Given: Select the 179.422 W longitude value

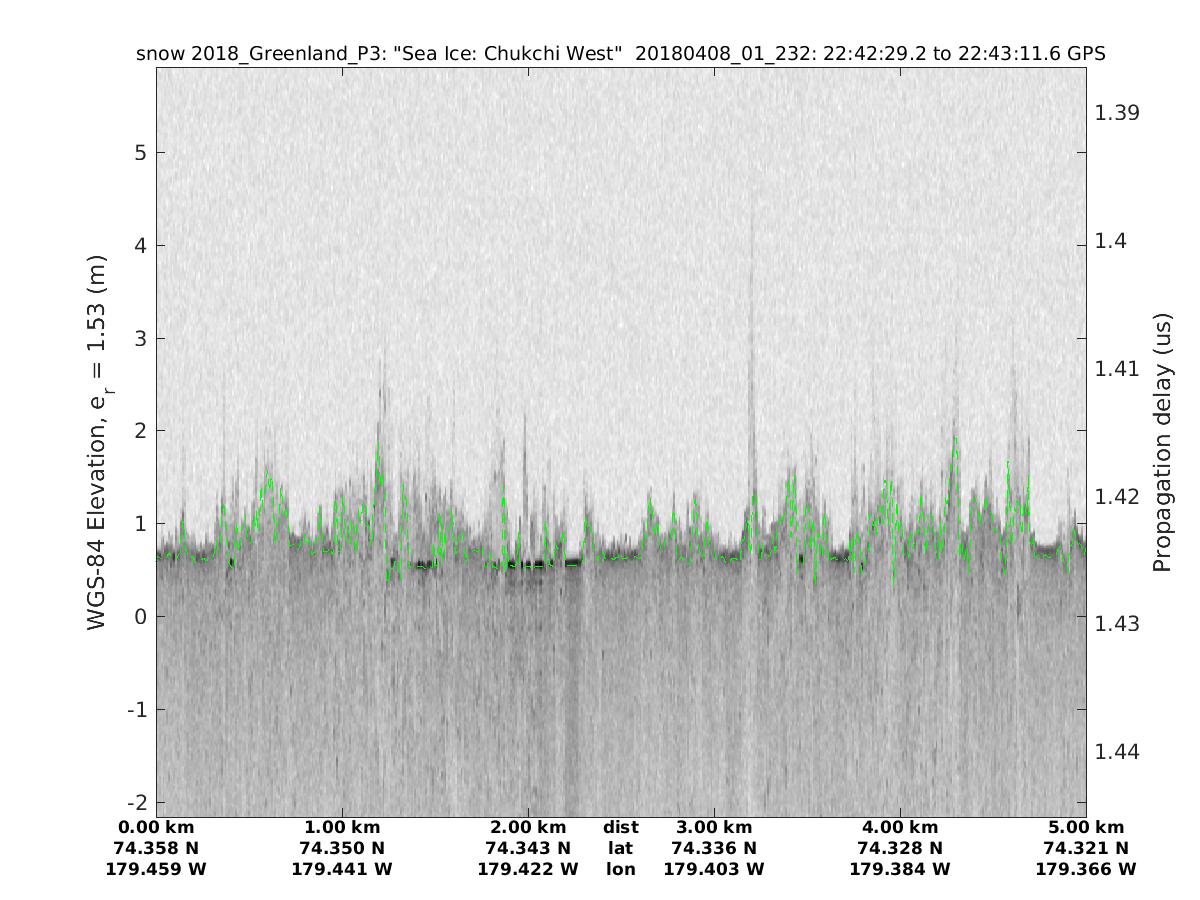Looking at the screenshot, I should point(528,869).
